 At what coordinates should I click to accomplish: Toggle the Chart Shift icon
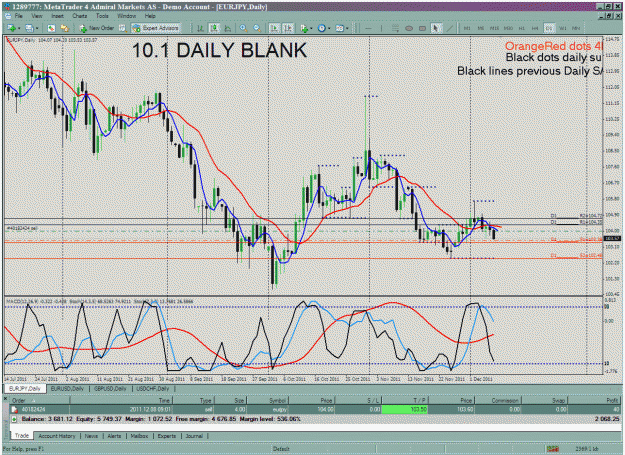pos(288,28)
